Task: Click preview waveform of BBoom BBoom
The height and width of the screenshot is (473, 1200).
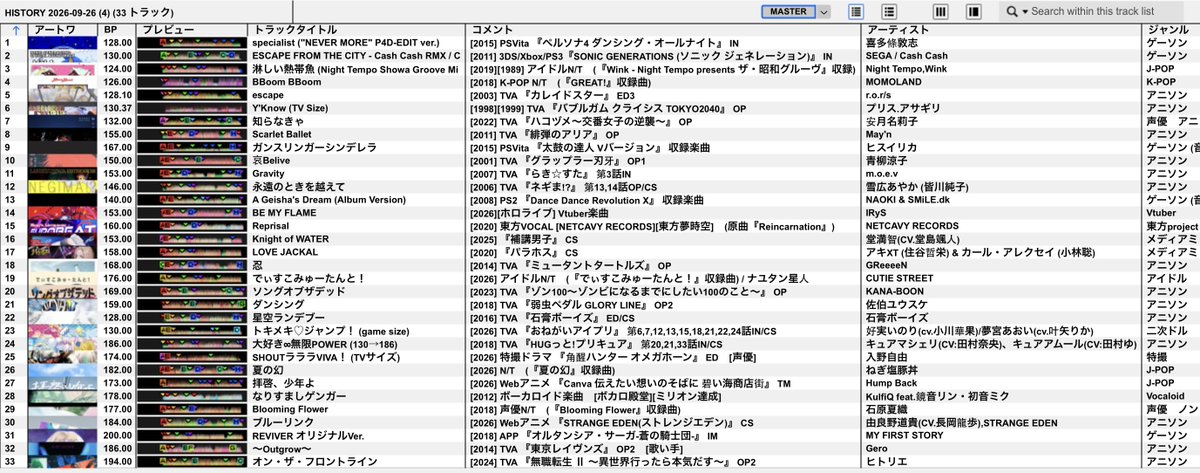Action: 193,82
